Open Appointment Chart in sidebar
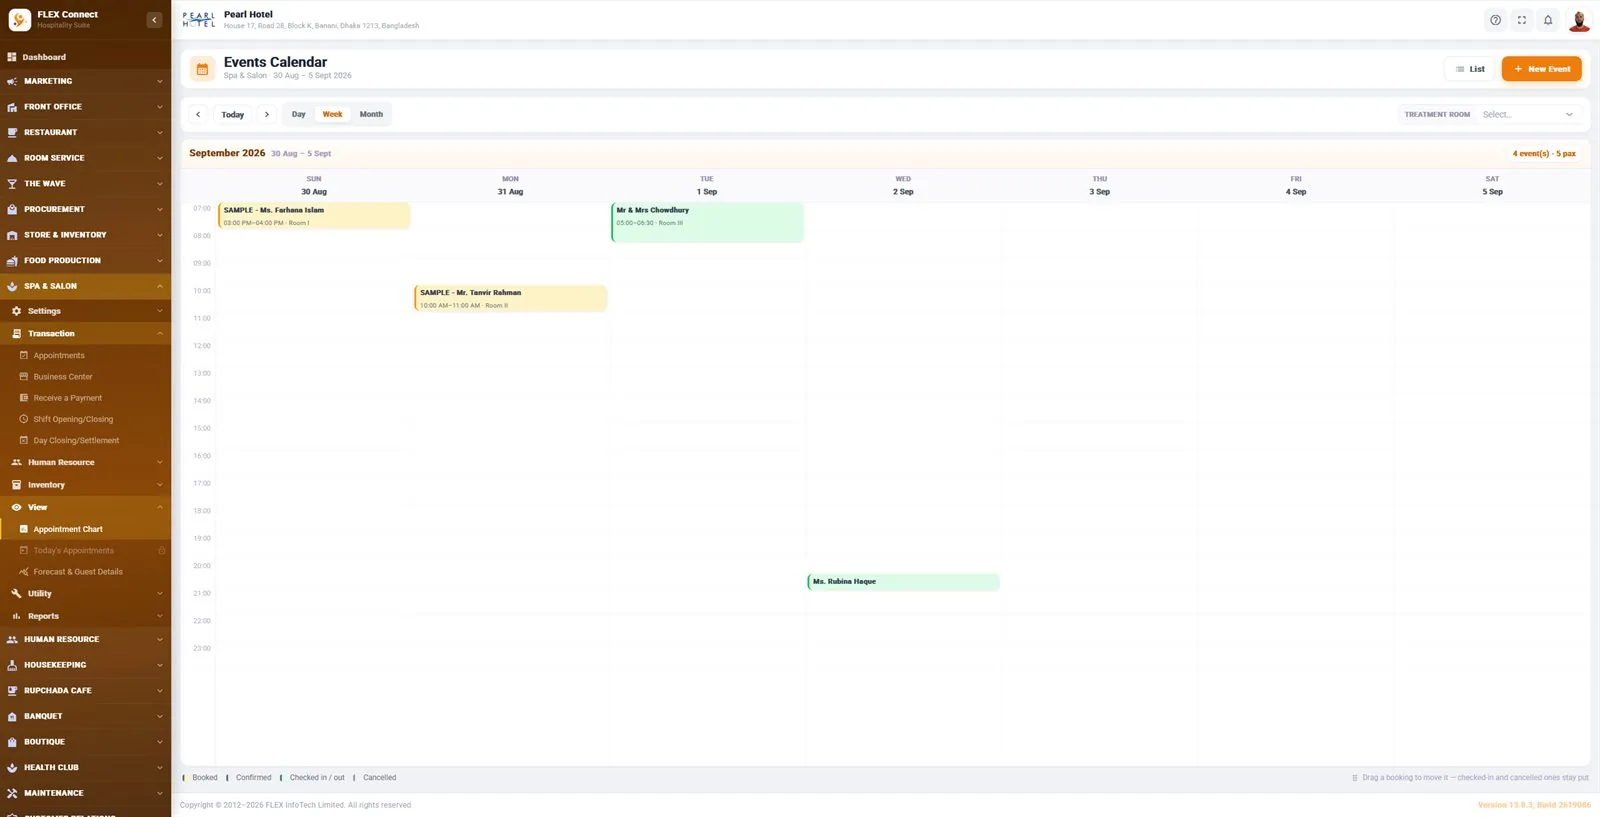Image resolution: width=1600 pixels, height=817 pixels. tap(85, 529)
